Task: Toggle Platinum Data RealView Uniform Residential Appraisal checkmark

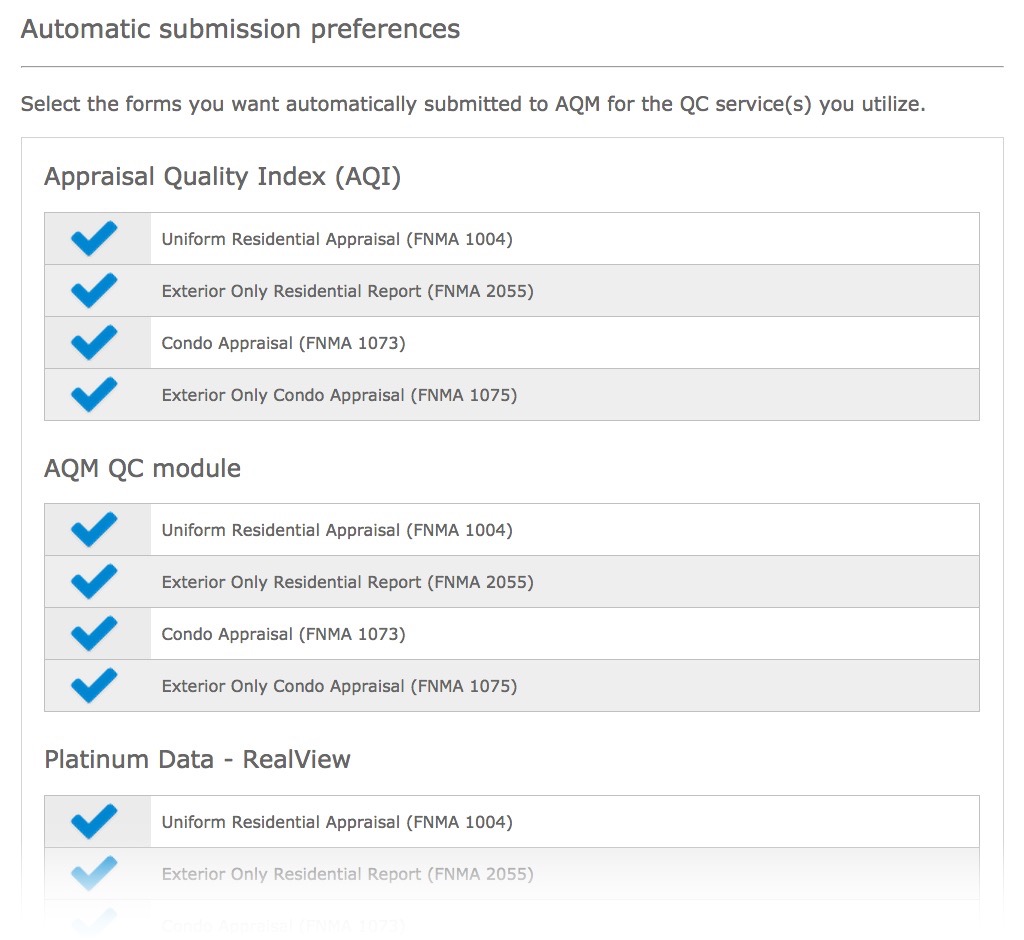Action: 94,821
